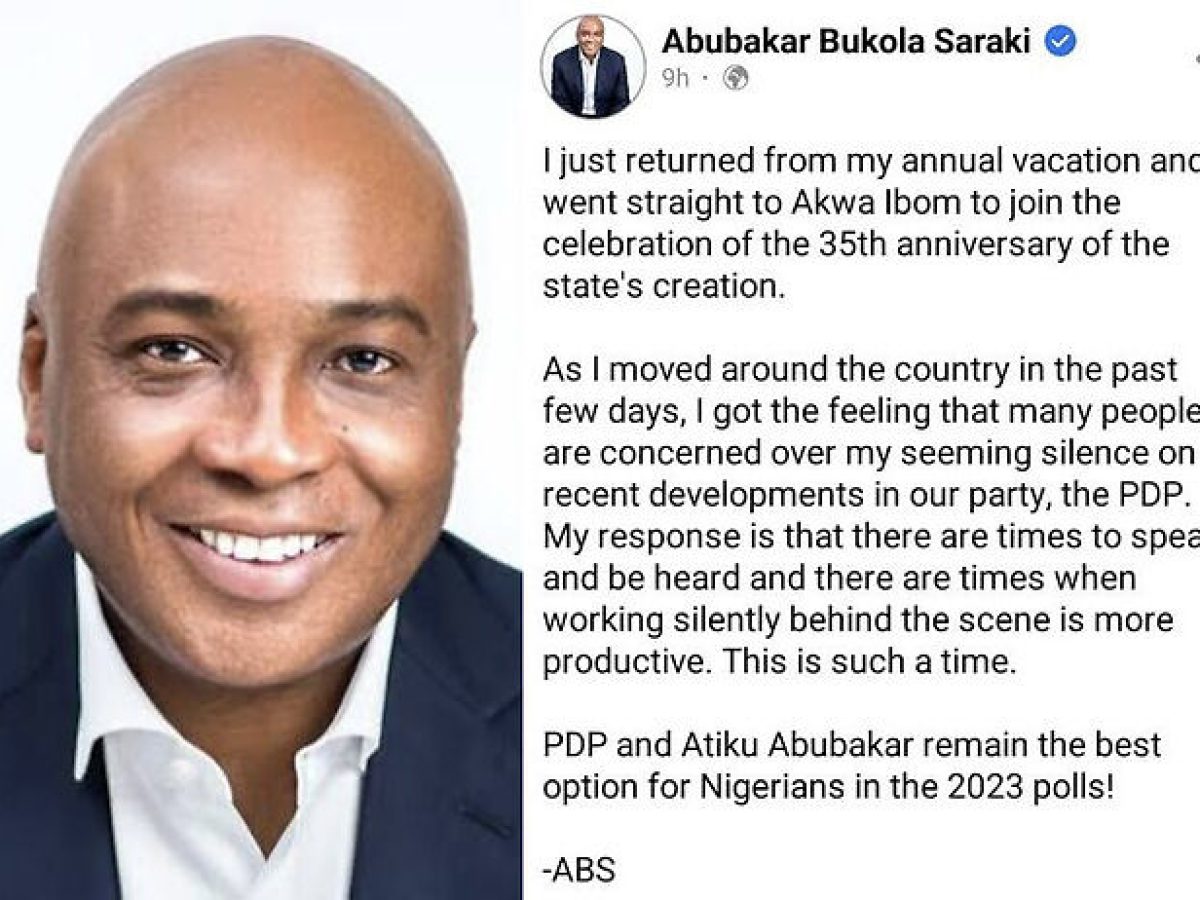
Task: Click the paragraph about annual vacation
Action: tap(870, 222)
